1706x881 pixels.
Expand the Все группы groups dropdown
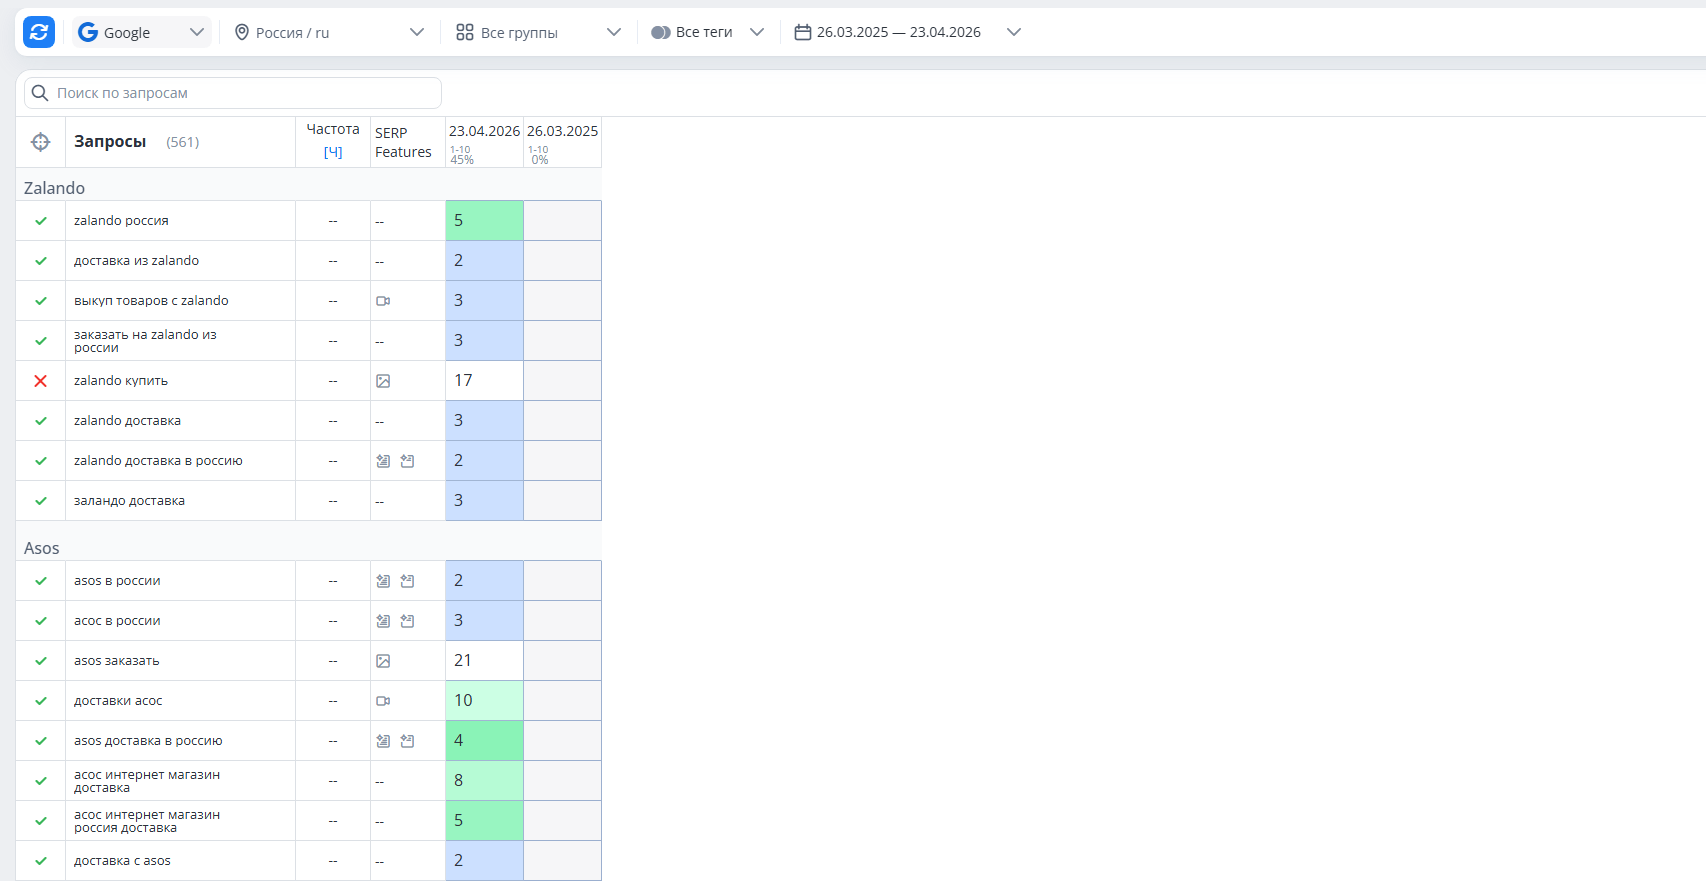(538, 32)
